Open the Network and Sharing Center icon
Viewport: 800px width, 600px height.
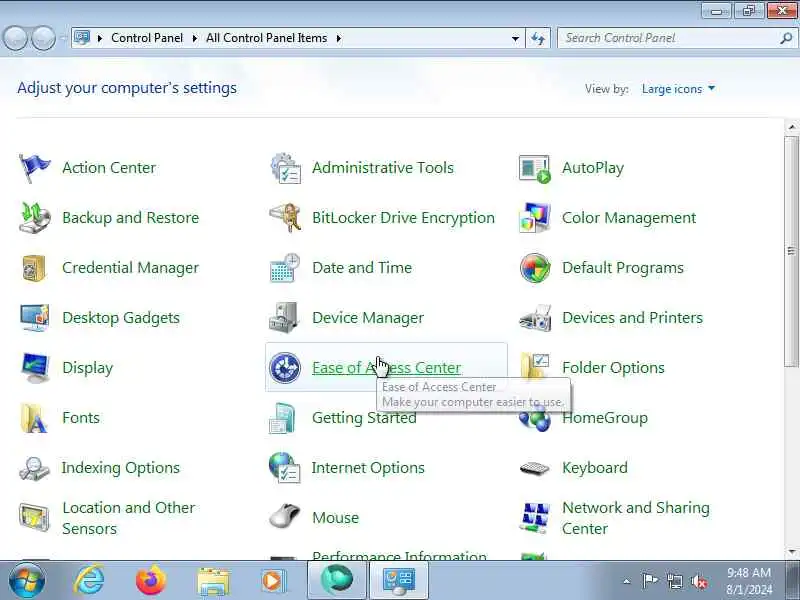(535, 517)
